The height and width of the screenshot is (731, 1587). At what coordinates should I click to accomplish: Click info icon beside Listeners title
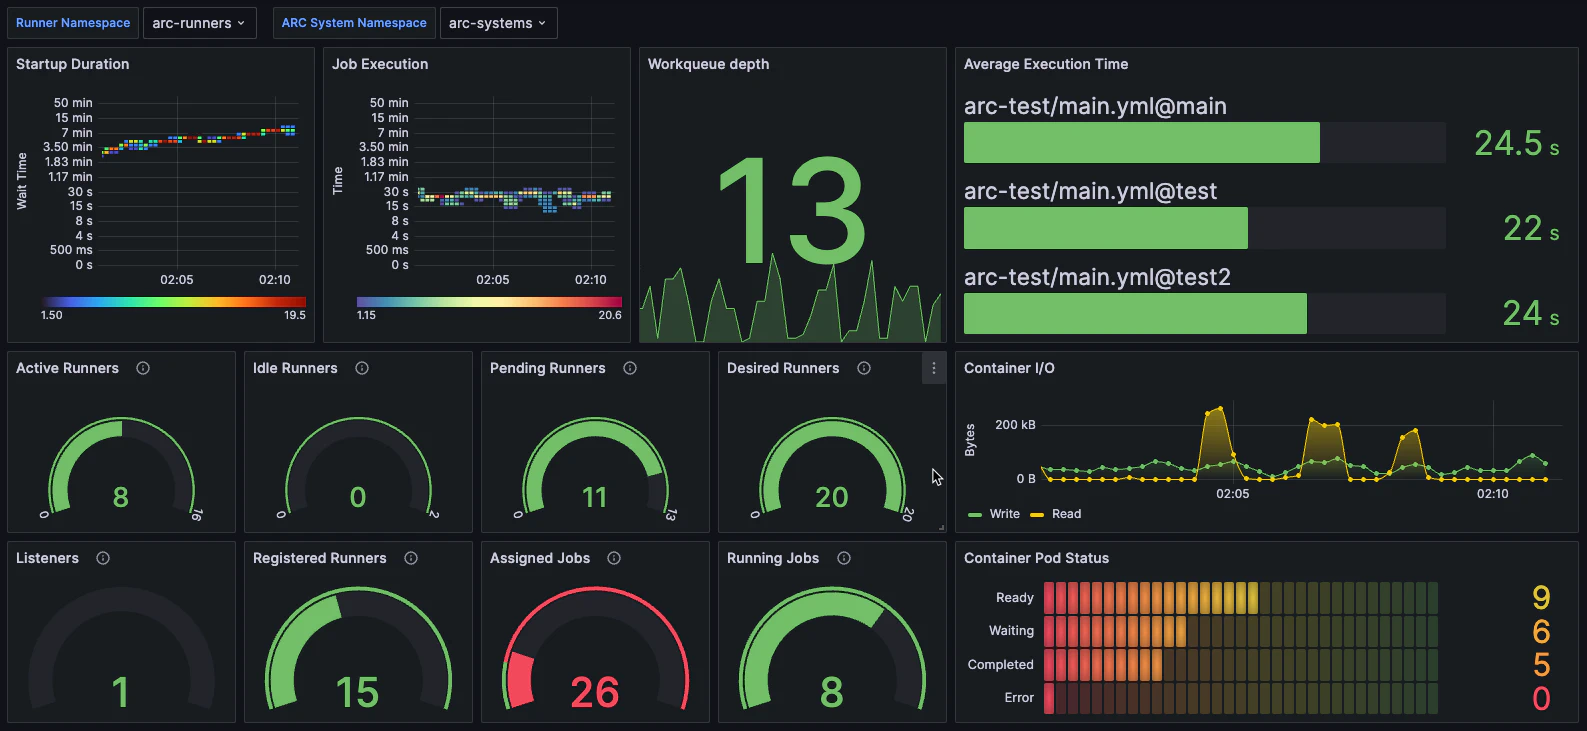coord(103,558)
